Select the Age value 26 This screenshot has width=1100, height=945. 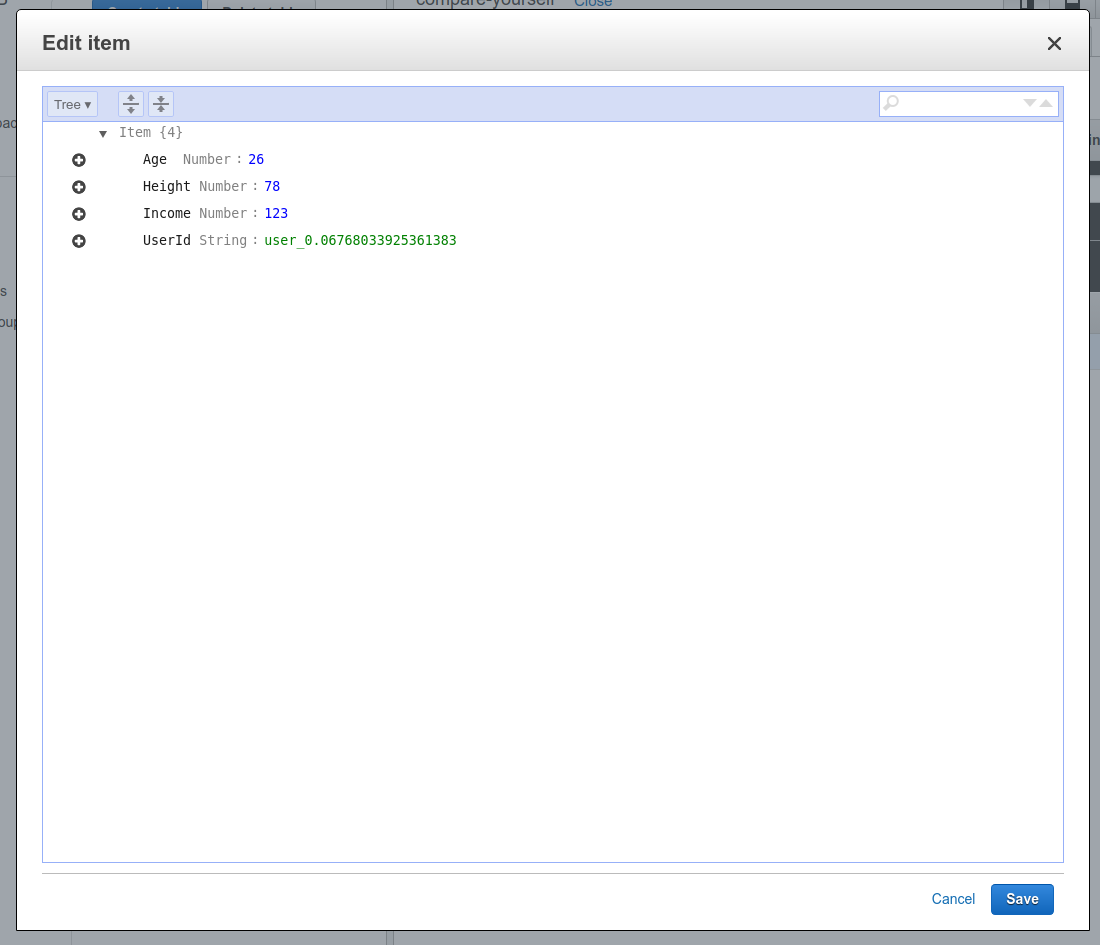pos(256,159)
